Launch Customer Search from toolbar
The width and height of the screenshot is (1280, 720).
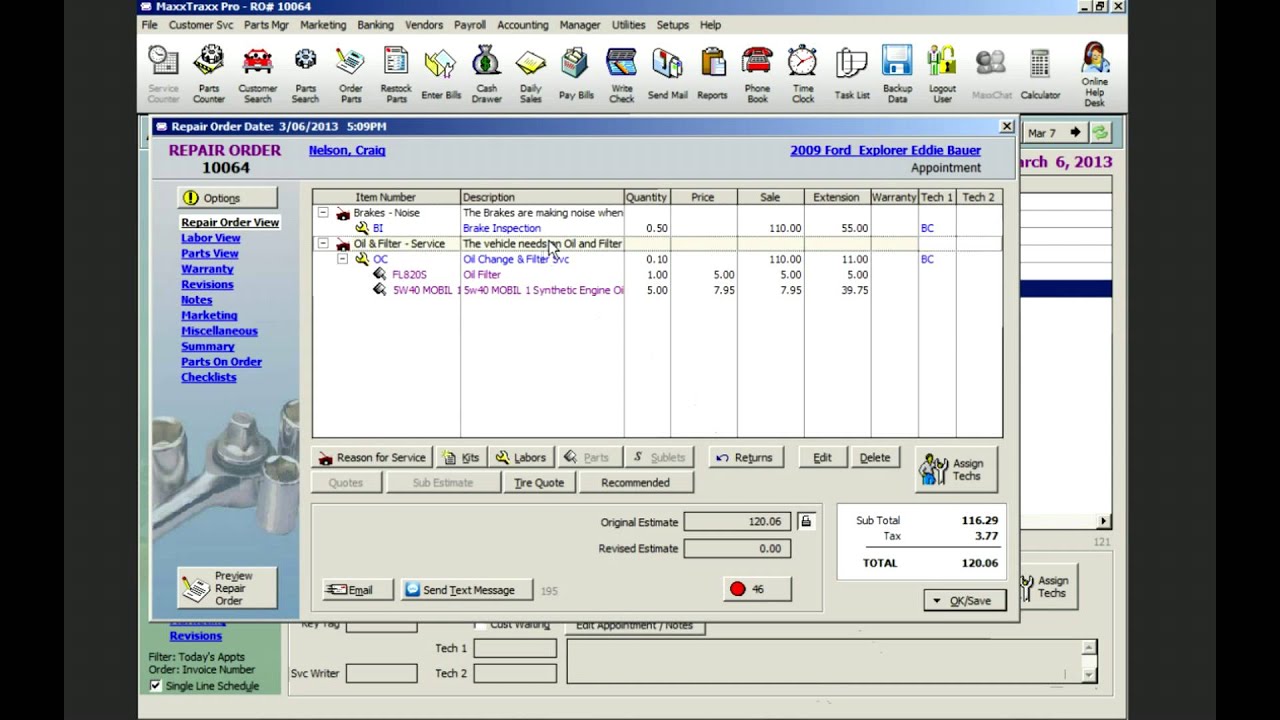tap(257, 74)
